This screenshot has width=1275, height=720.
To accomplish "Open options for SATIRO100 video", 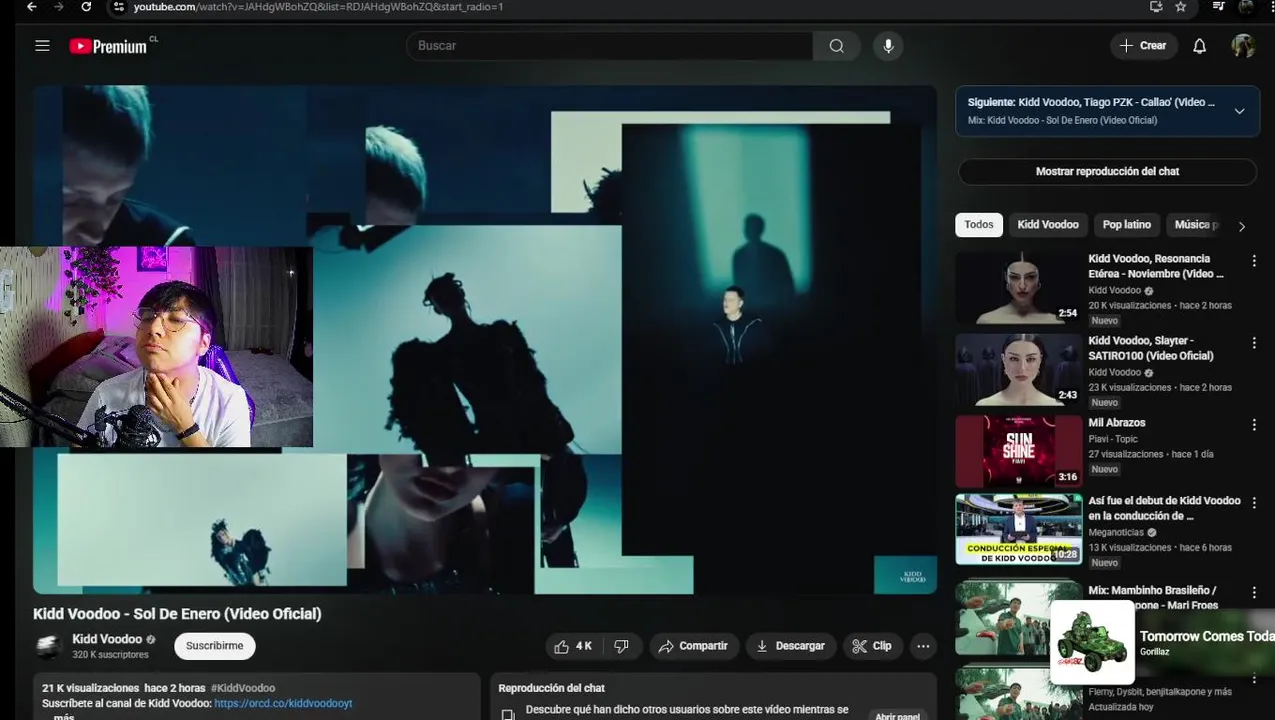I will point(1254,343).
